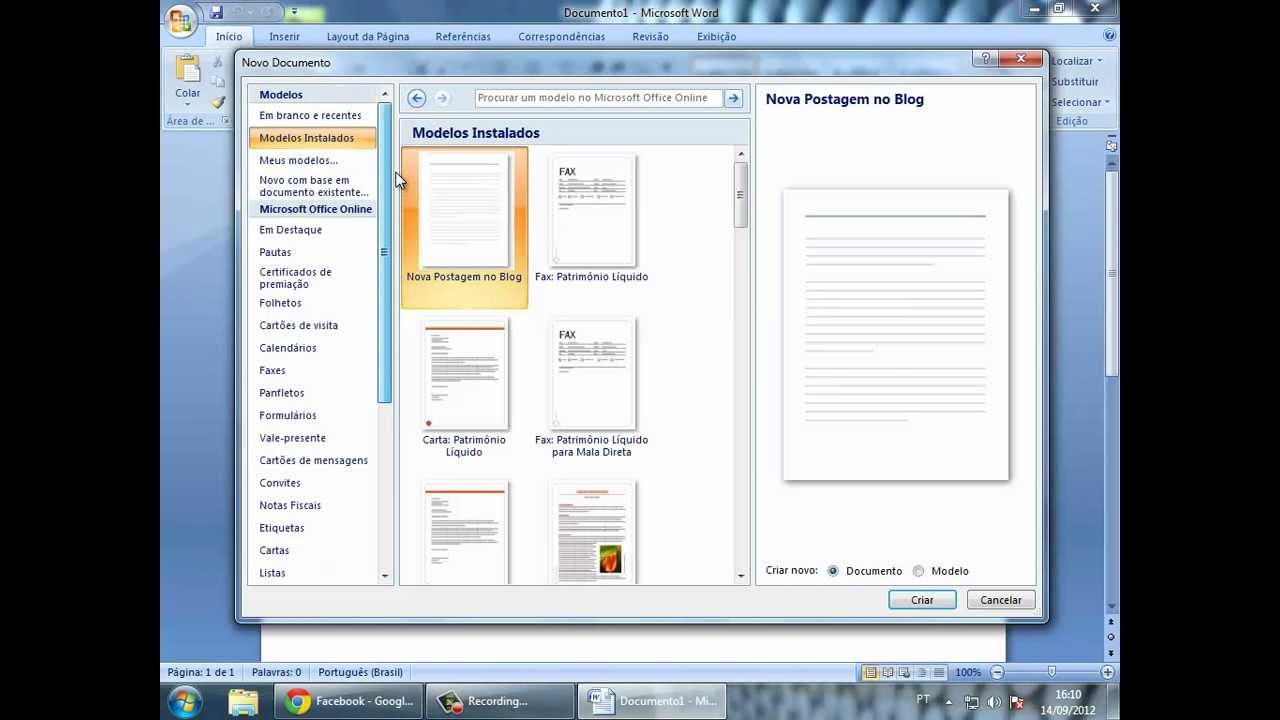
Task: Click Palavras: 0 word count
Action: (x=276, y=673)
